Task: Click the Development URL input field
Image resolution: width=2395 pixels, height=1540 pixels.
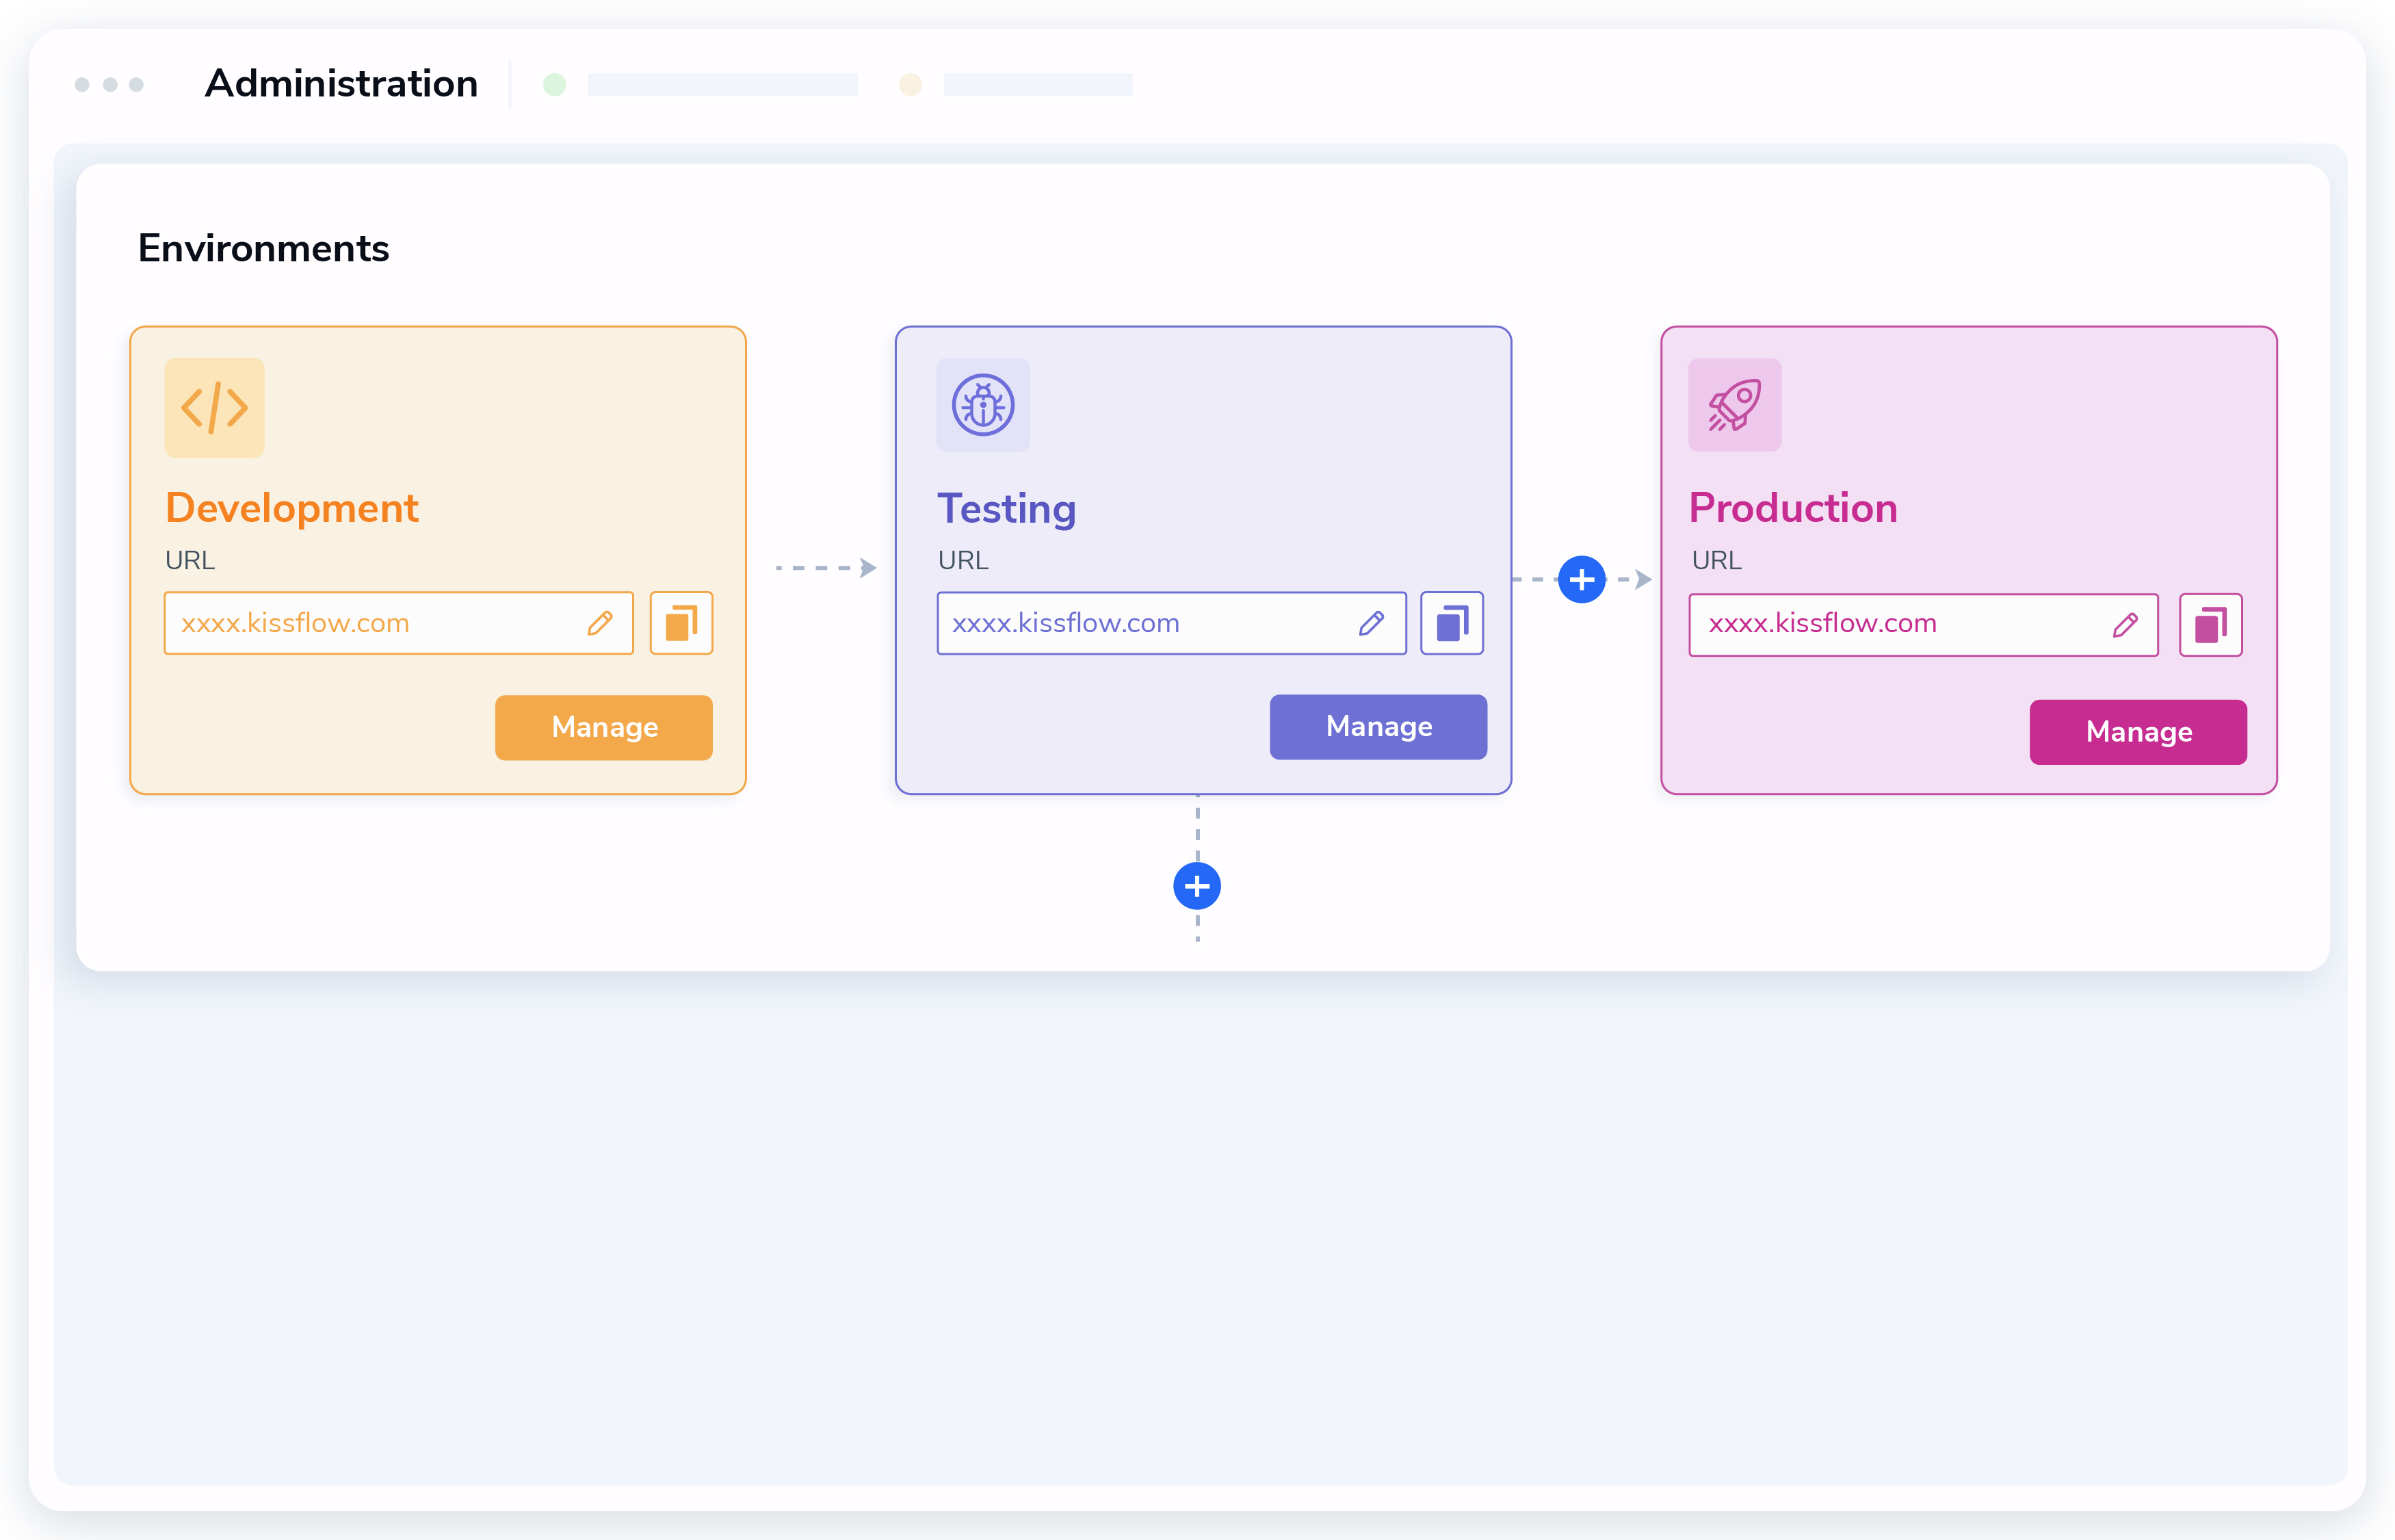Action: pyautogui.click(x=370, y=623)
